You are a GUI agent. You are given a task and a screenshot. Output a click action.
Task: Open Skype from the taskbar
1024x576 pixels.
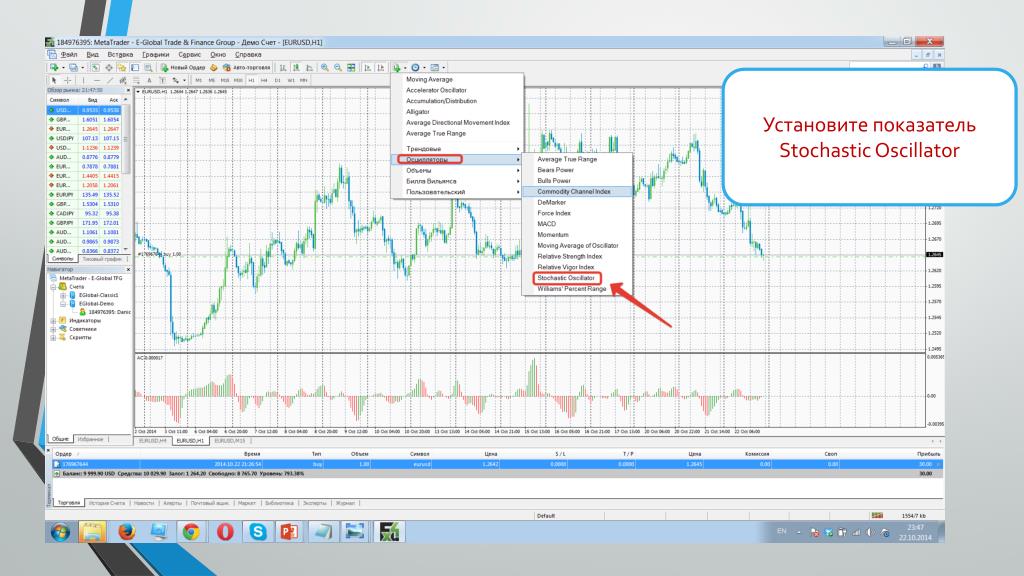(x=258, y=532)
